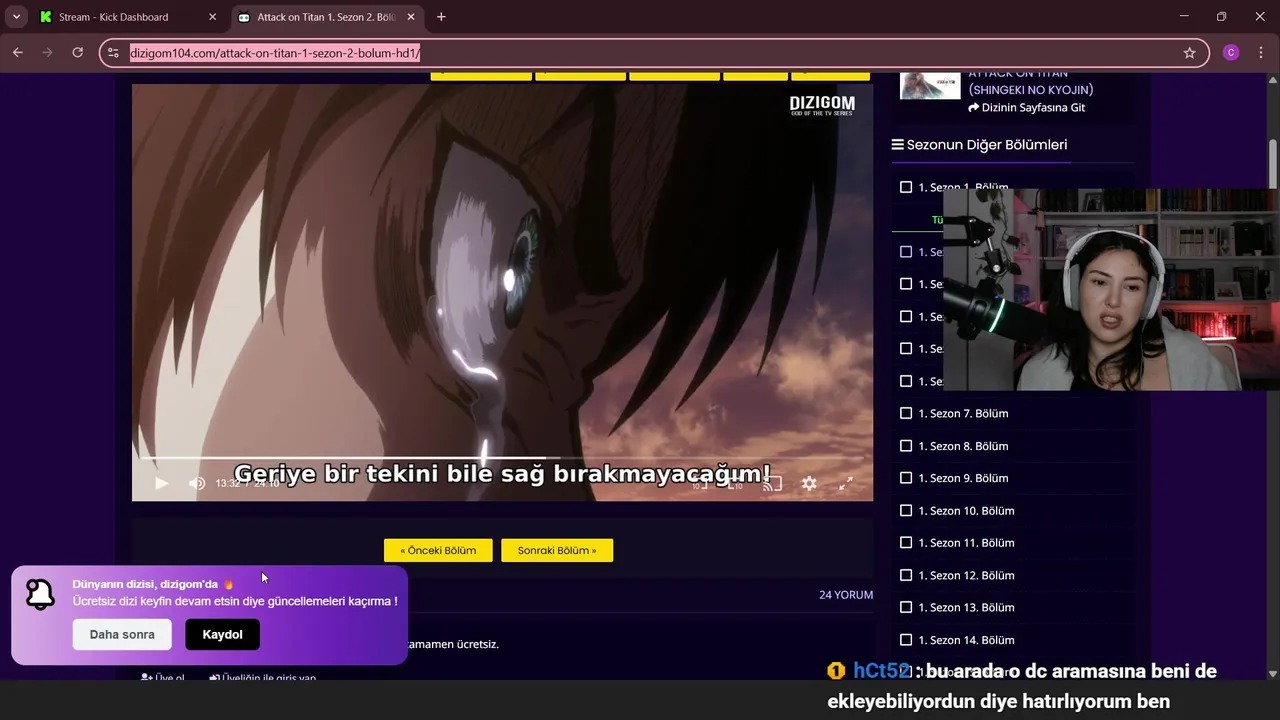Check the 1. Sezon 7. Bölüm checkbox
This screenshot has height=720, width=1280.
(906, 413)
